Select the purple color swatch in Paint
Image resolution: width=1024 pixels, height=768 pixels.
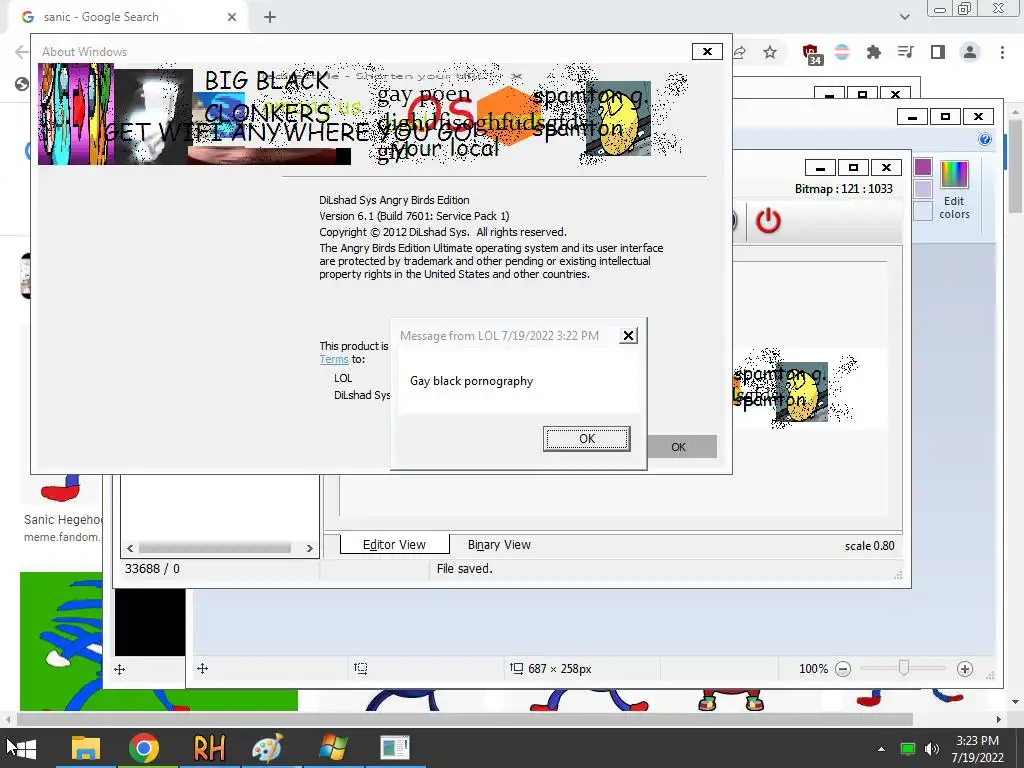point(923,168)
